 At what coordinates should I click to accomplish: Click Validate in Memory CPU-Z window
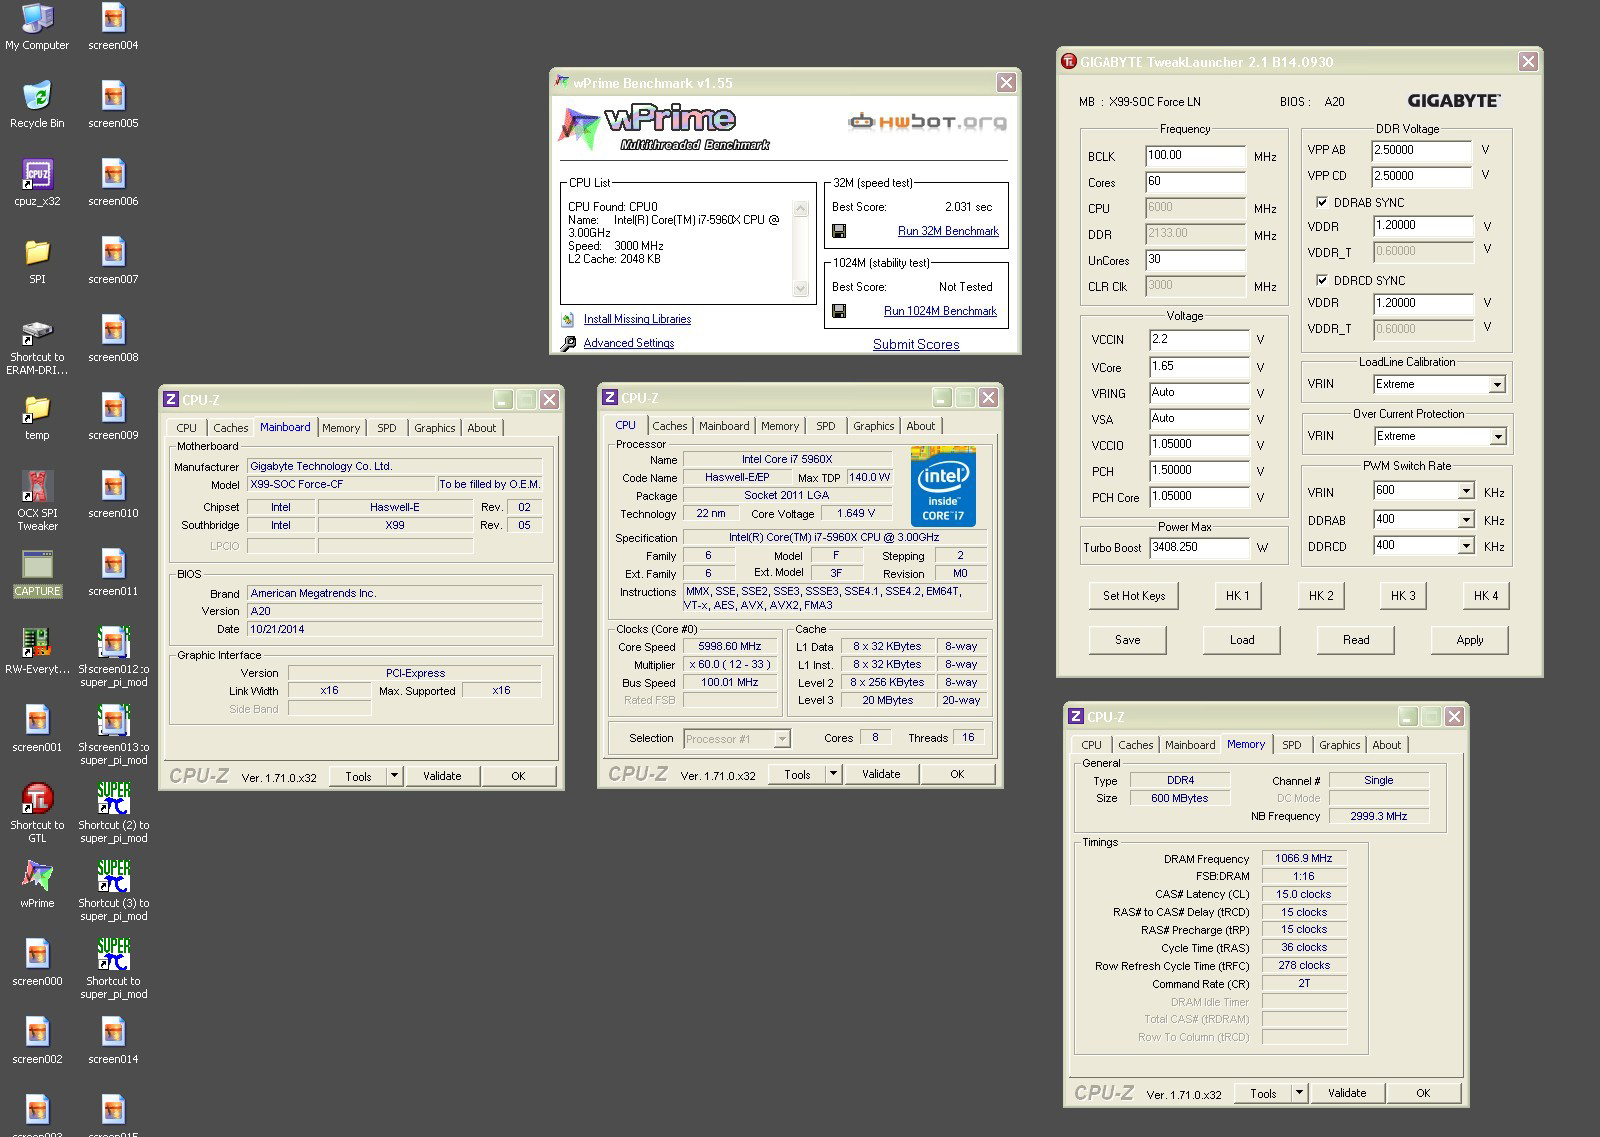[x=1347, y=1093]
